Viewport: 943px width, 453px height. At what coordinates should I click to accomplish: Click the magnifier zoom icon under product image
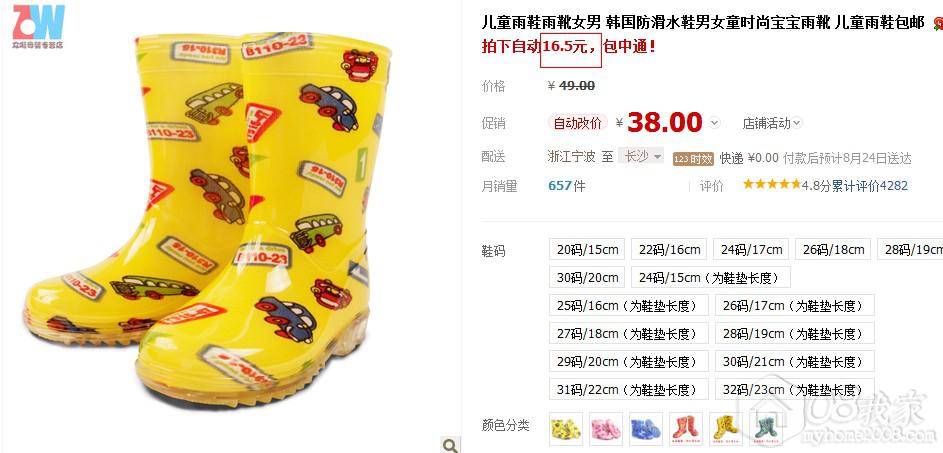(x=450, y=445)
